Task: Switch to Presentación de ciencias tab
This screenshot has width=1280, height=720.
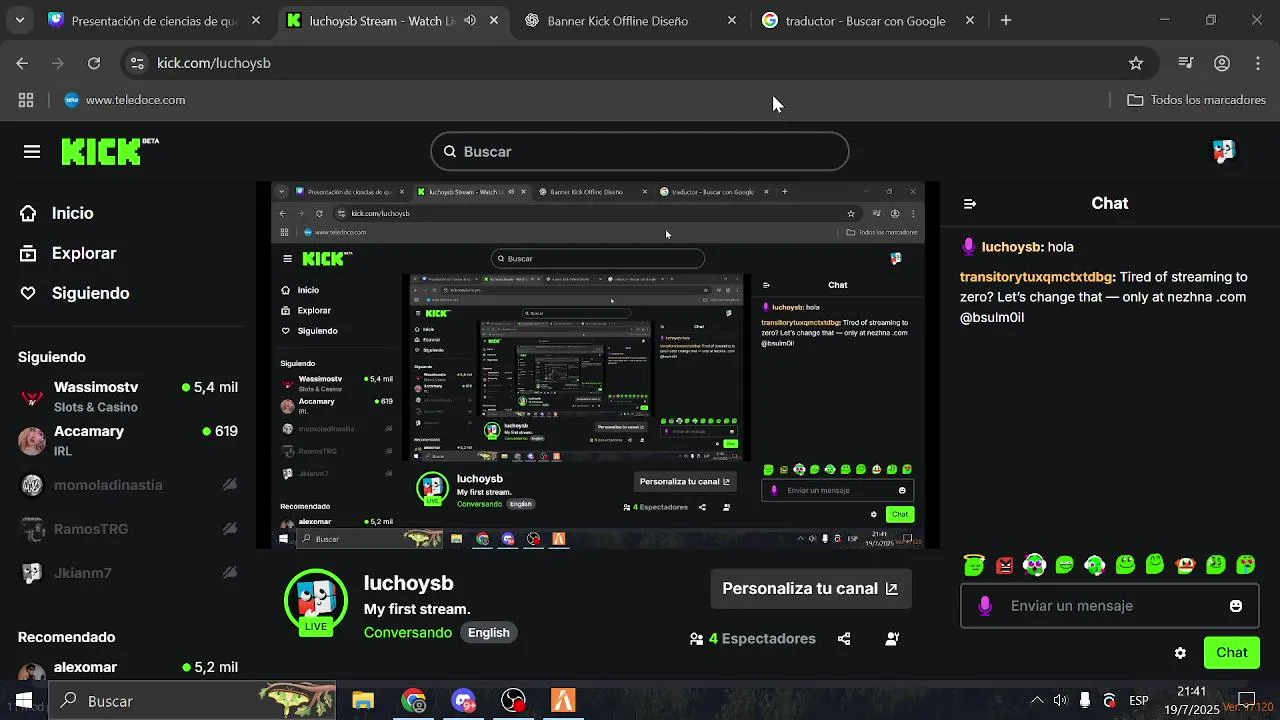Action: pyautogui.click(x=155, y=21)
